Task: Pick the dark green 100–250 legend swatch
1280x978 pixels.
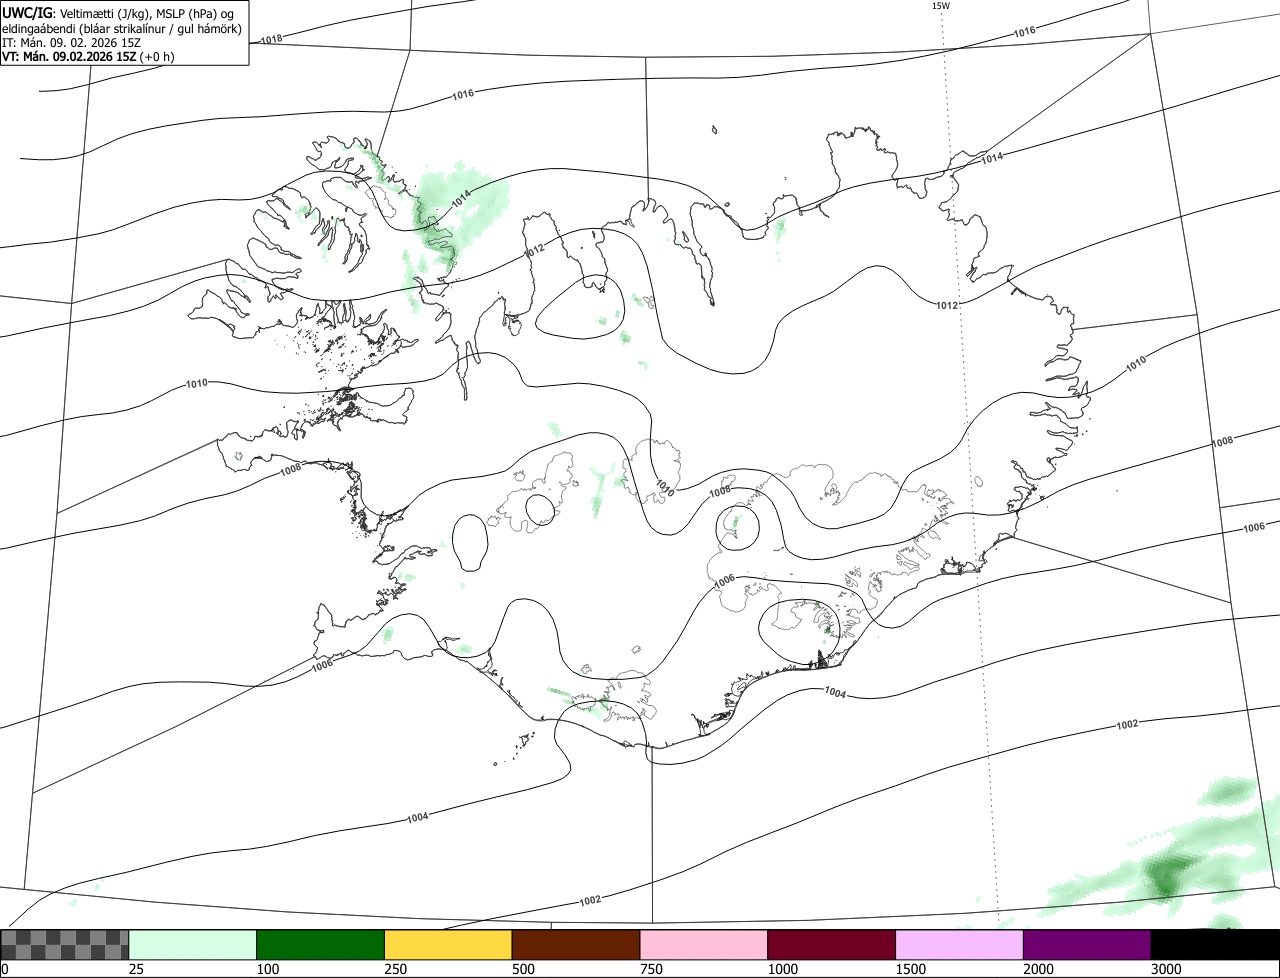Action: click(321, 944)
